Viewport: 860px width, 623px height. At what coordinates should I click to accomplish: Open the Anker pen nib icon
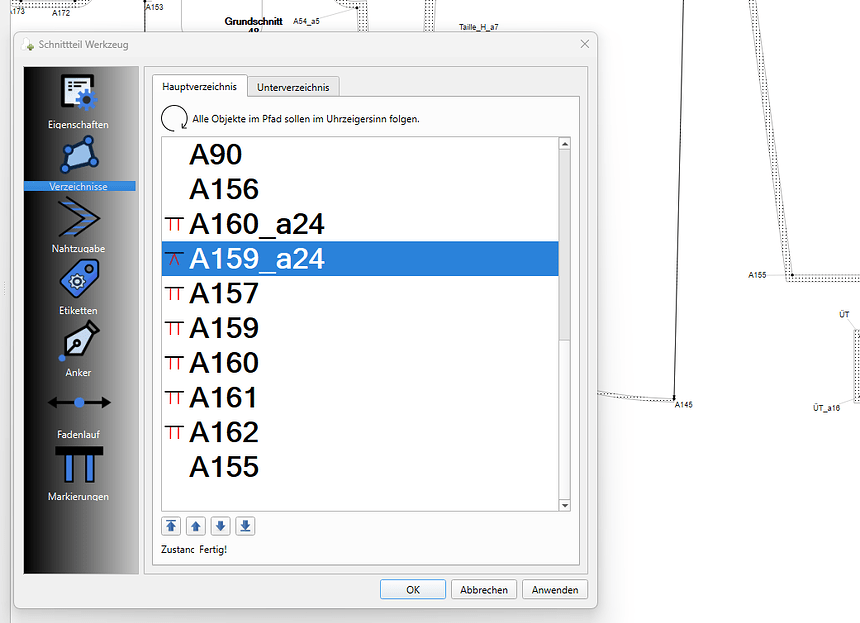pyautogui.click(x=79, y=341)
